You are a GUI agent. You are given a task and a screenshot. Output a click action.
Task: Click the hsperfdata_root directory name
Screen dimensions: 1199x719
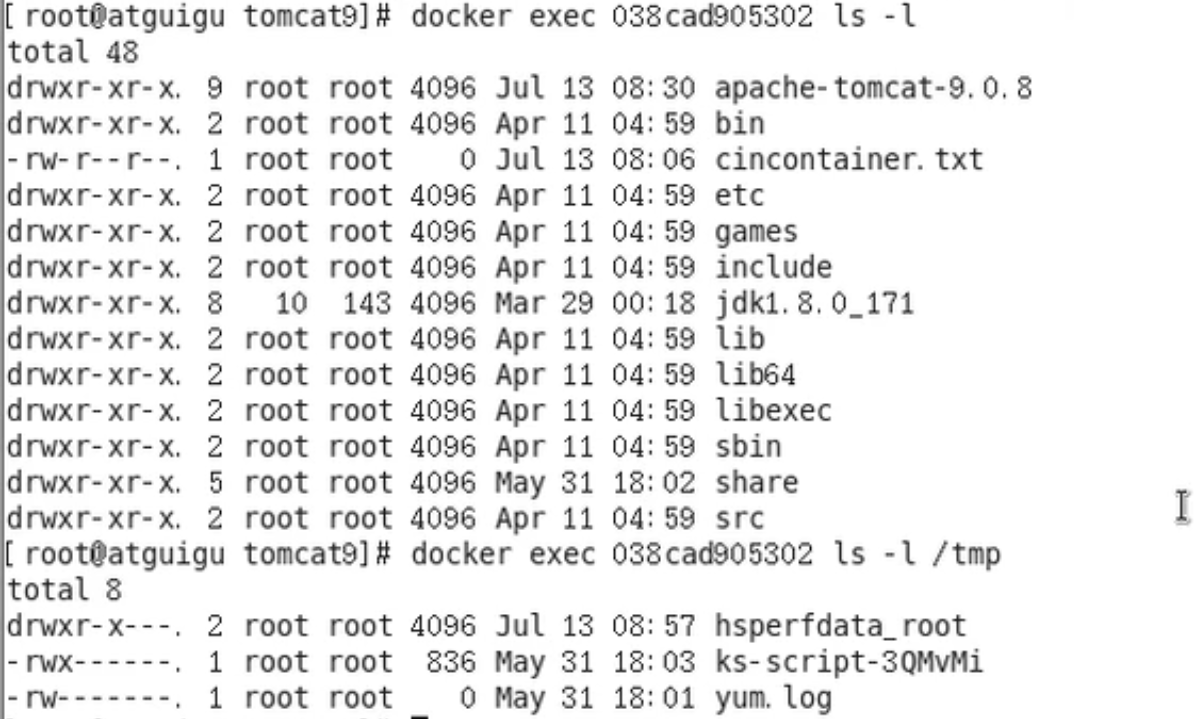tap(840, 626)
